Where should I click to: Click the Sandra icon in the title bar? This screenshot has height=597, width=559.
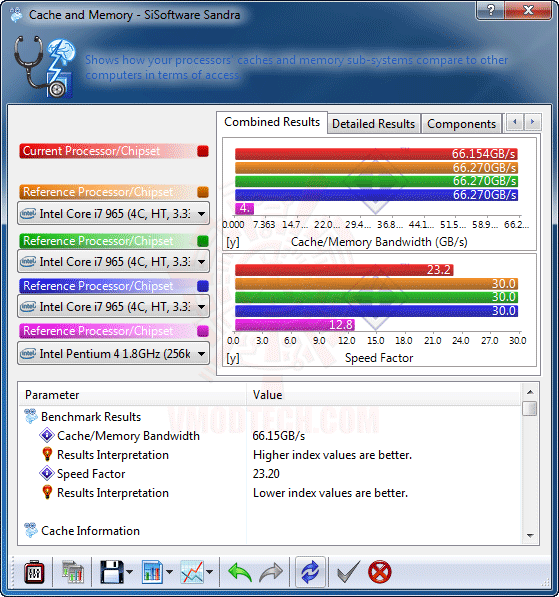16,15
